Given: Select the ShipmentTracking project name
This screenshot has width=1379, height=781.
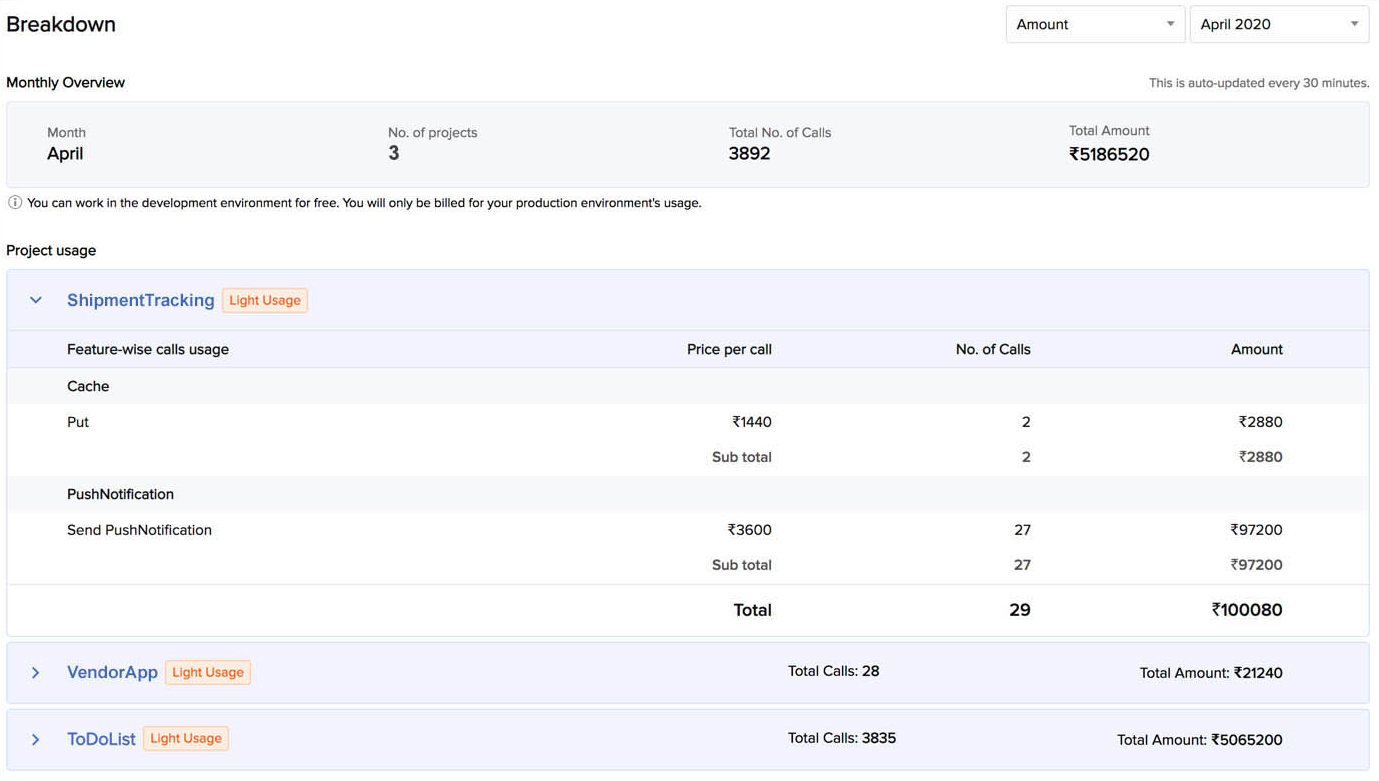Looking at the screenshot, I should 140,299.
